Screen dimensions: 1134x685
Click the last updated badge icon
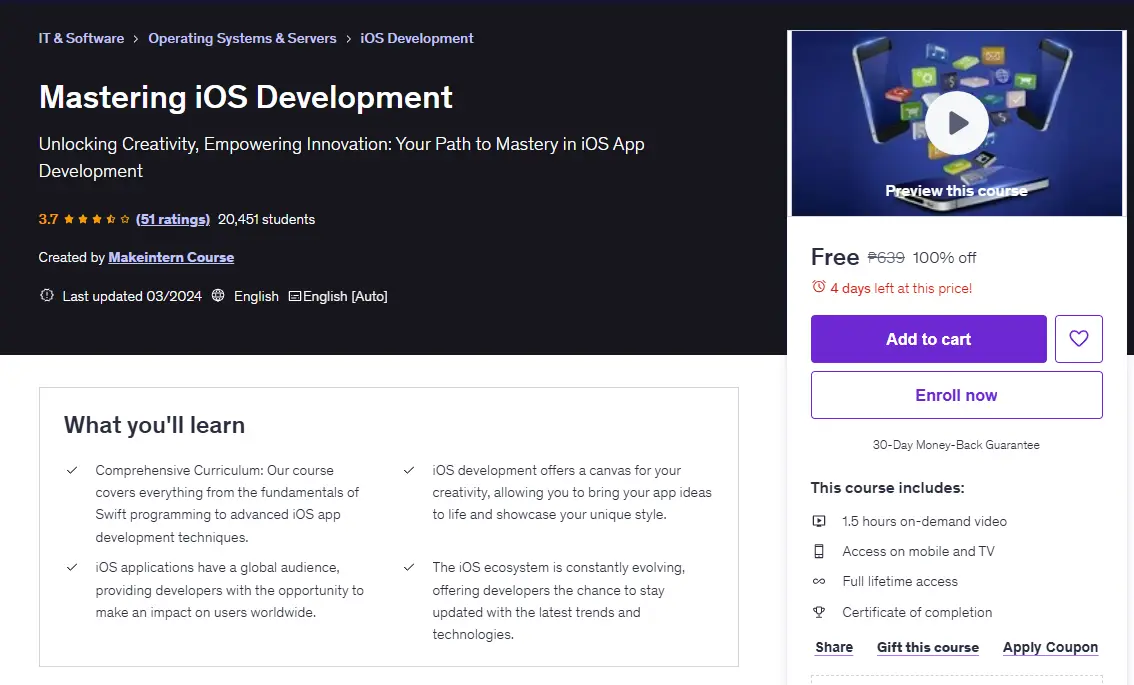(x=47, y=295)
